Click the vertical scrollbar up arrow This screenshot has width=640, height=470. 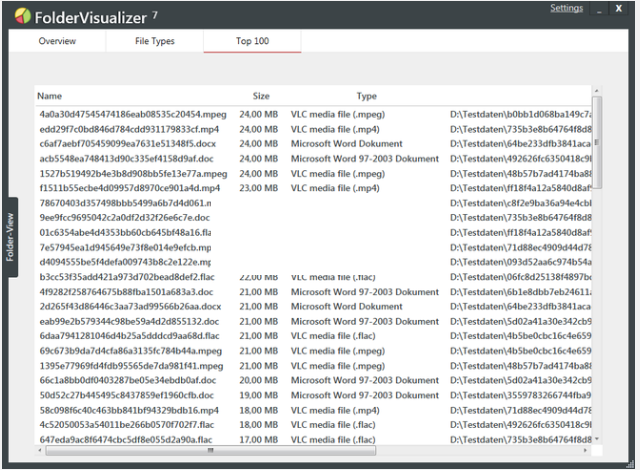coord(597,90)
